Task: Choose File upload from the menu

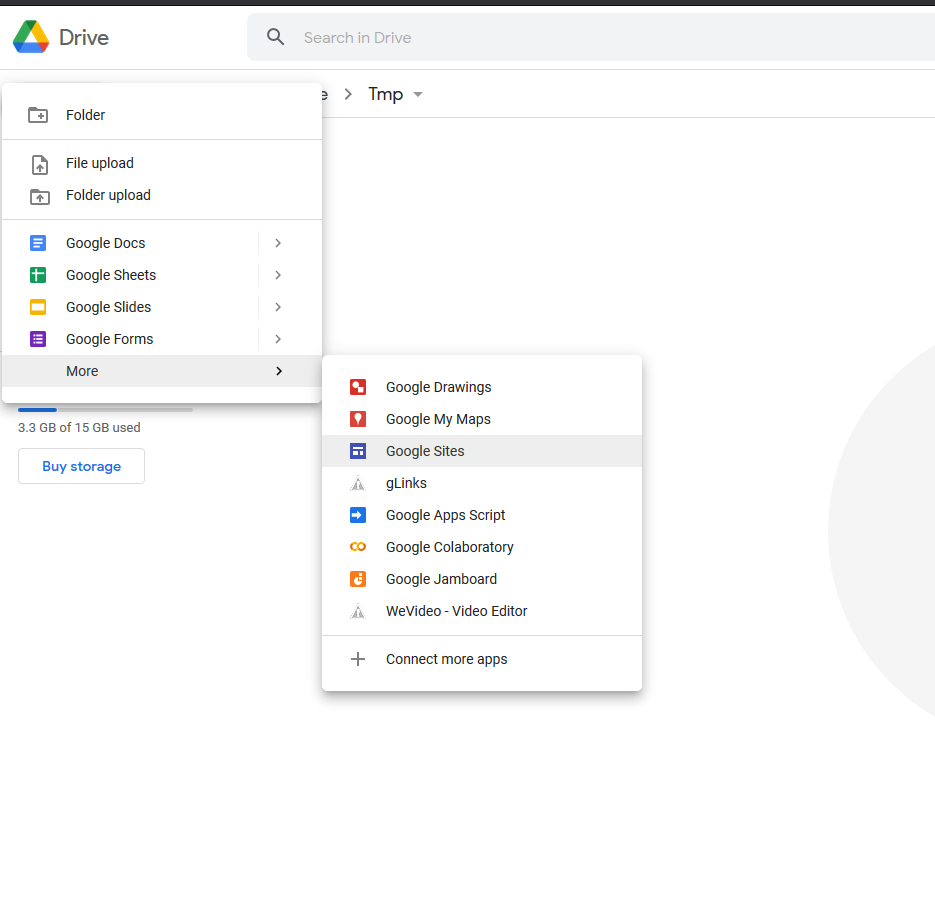Action: coord(100,163)
